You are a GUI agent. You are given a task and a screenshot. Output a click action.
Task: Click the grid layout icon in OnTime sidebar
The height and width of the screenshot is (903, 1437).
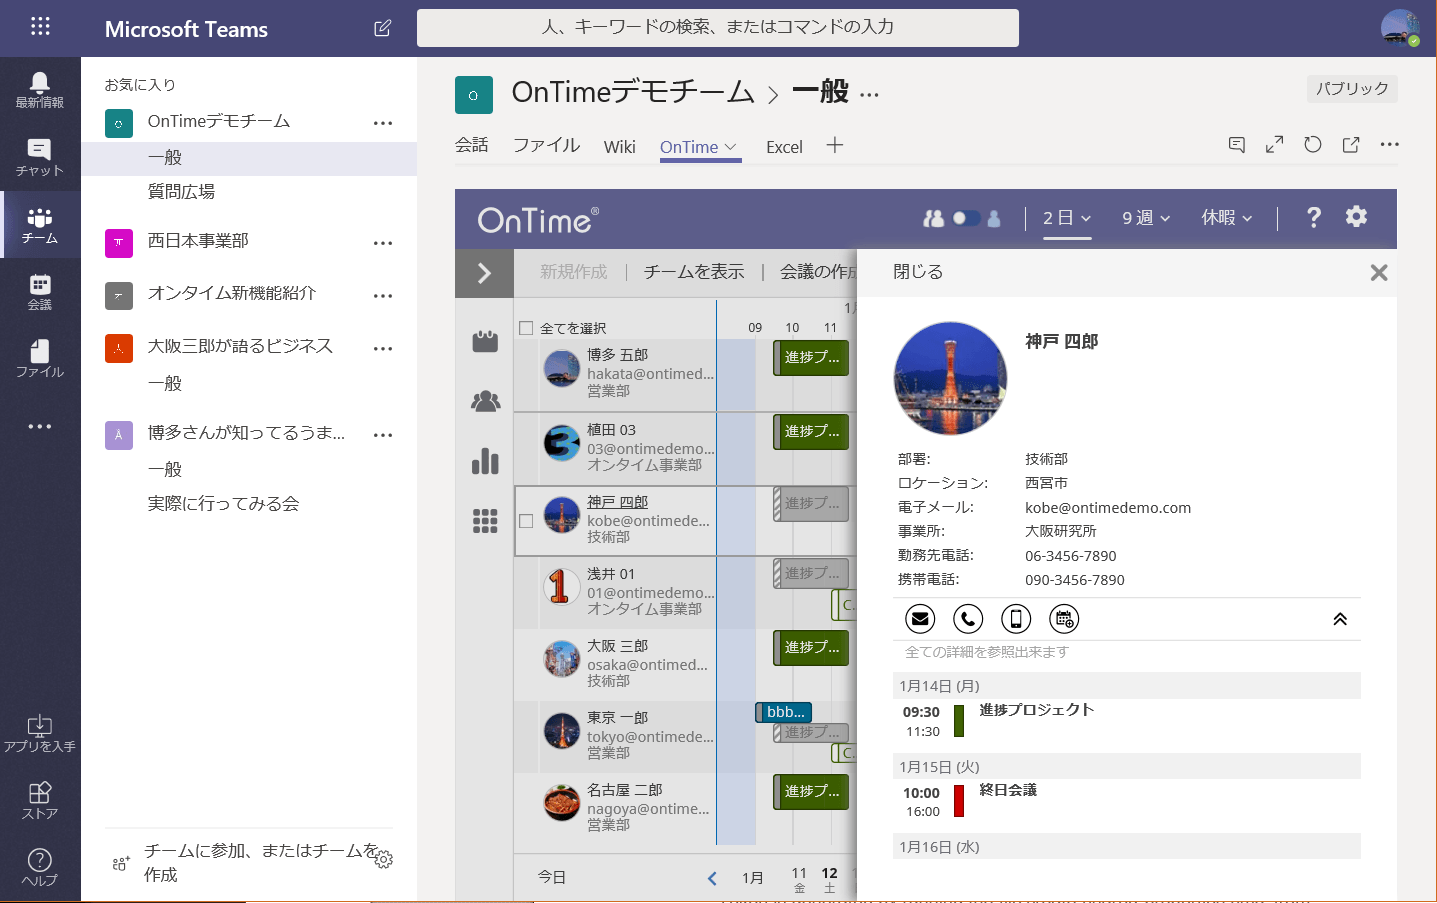tap(484, 521)
